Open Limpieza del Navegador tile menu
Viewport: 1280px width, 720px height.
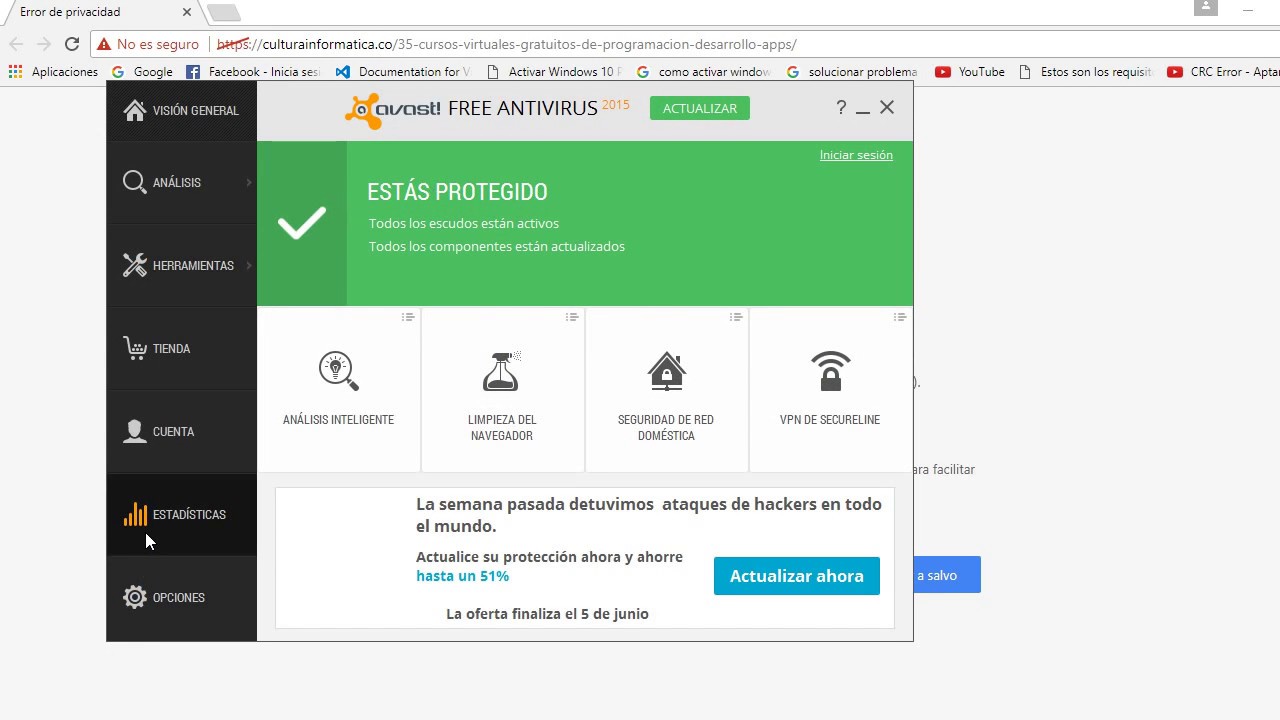coord(572,317)
